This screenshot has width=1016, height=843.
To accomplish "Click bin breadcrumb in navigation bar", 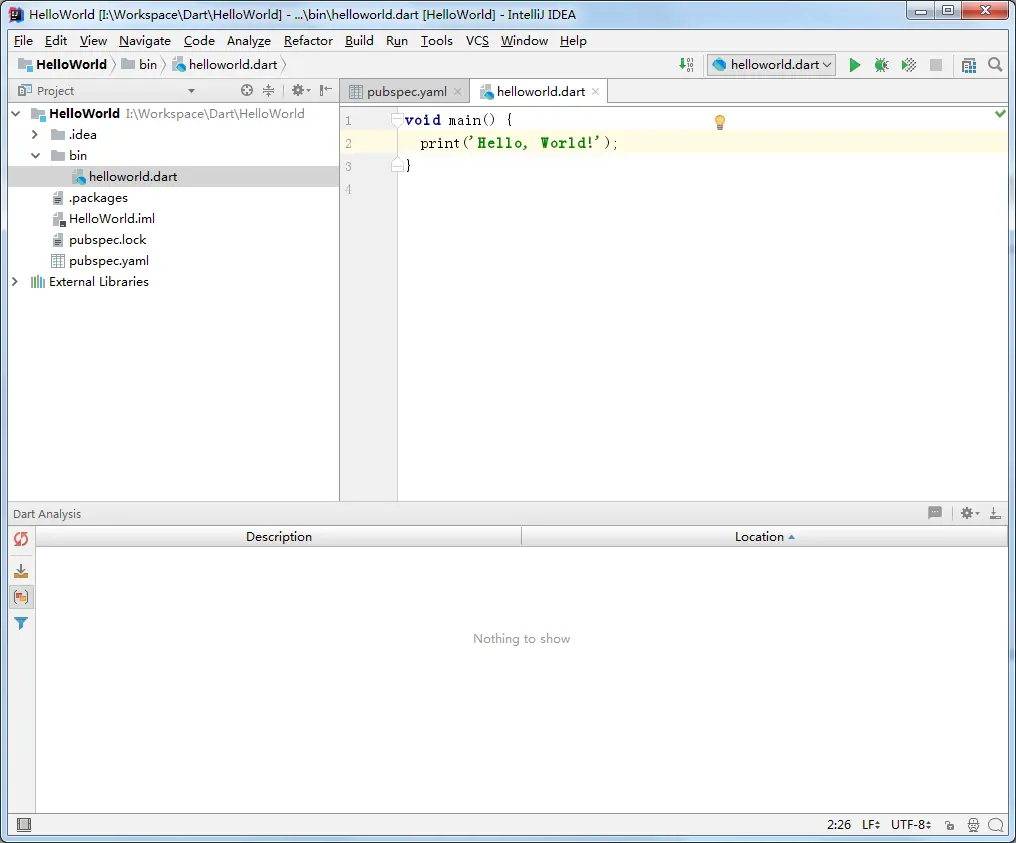I will tap(139, 65).
